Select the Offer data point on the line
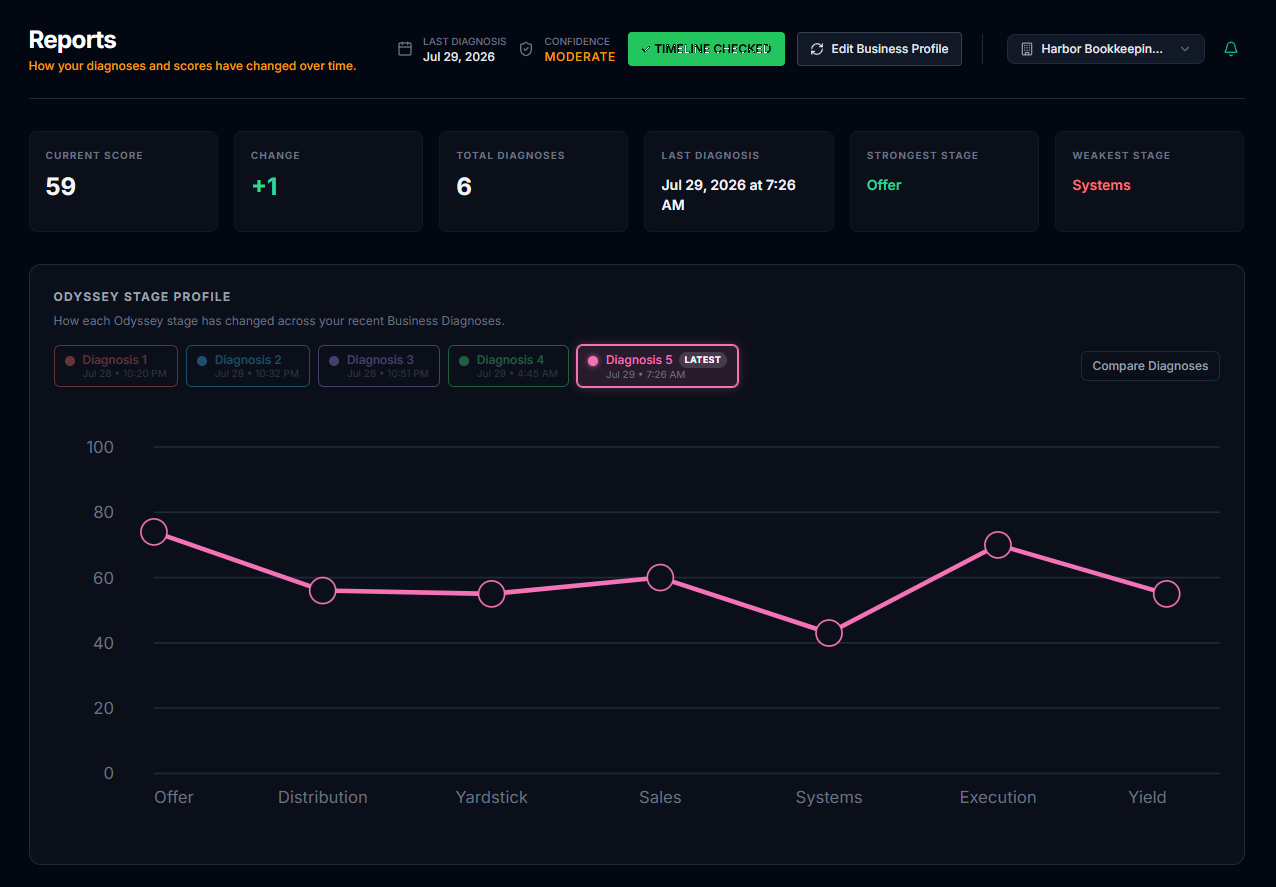The height and width of the screenshot is (887, 1276). coord(154,531)
